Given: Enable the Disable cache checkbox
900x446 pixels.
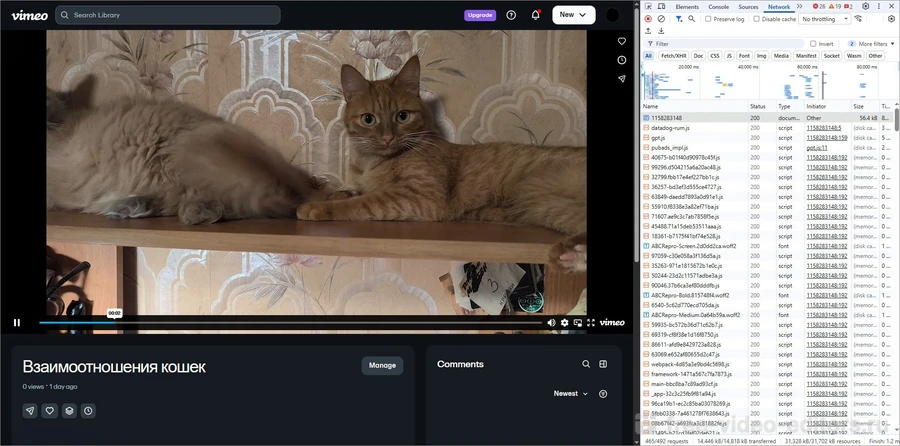Looking at the screenshot, I should (757, 19).
